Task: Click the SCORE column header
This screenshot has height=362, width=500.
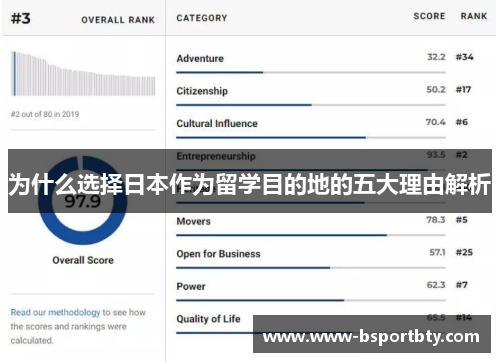Action: 429,16
